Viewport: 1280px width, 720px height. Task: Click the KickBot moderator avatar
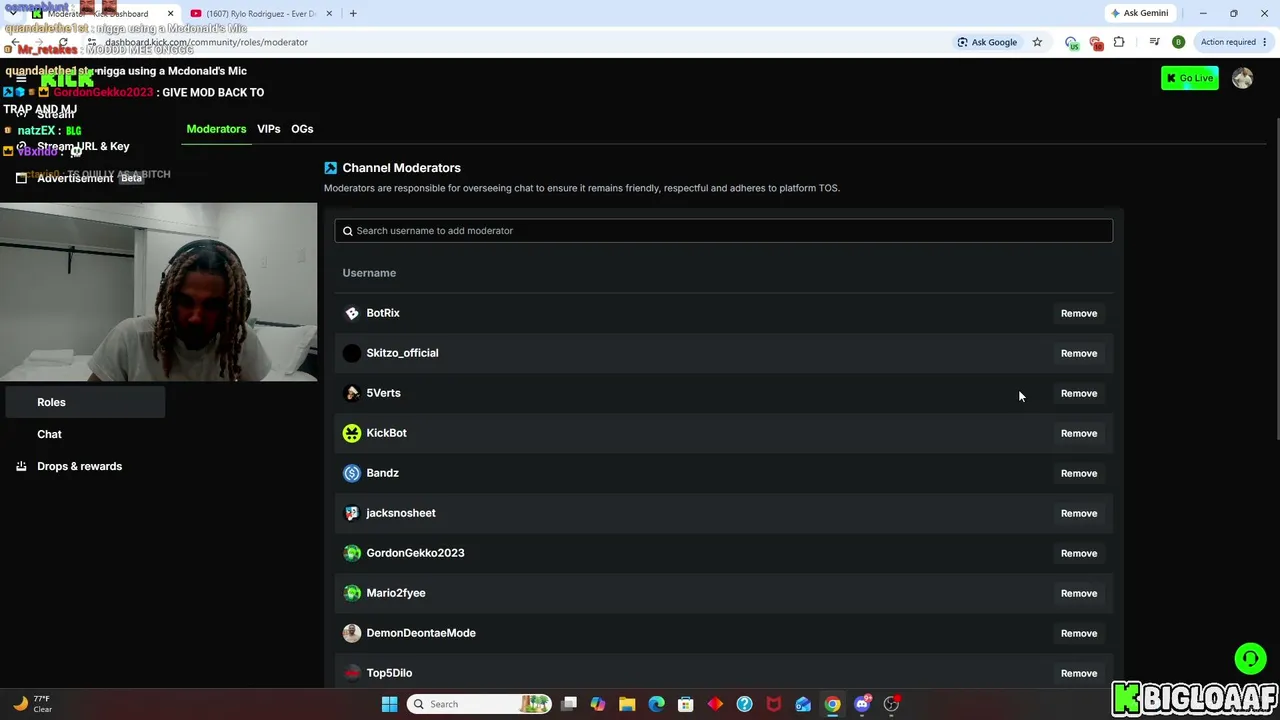pyautogui.click(x=352, y=433)
